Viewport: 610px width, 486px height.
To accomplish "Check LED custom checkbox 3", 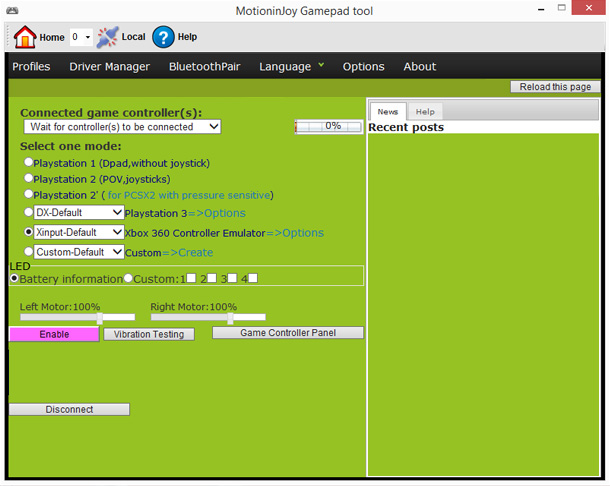I will [232, 278].
